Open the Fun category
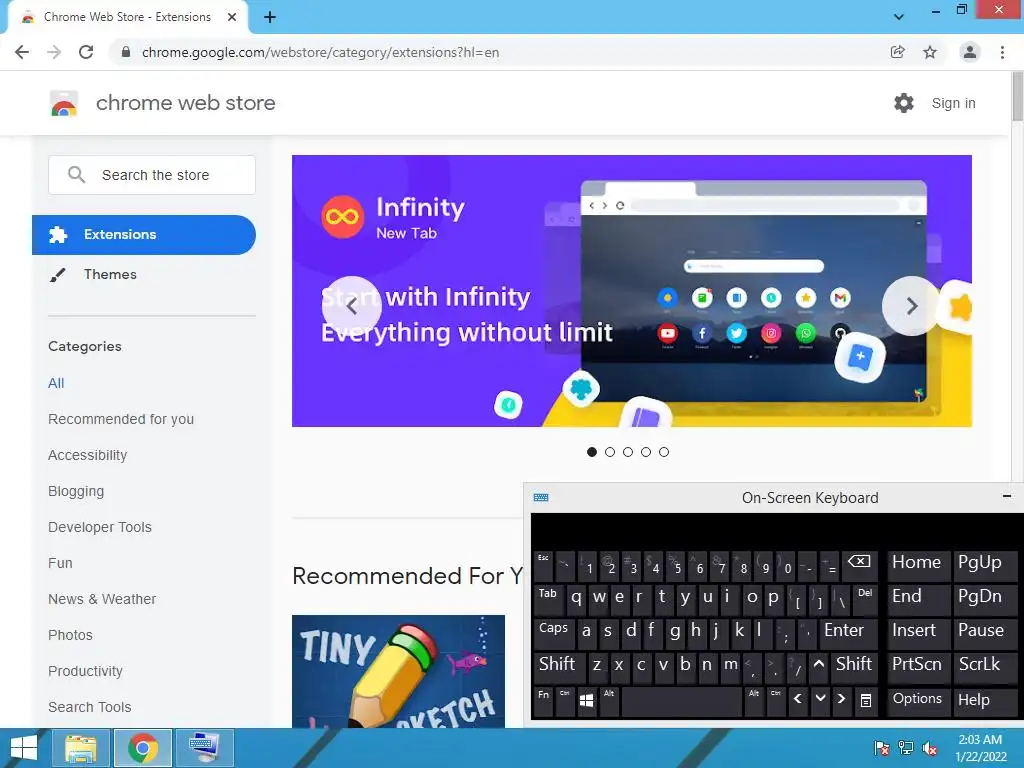The height and width of the screenshot is (768, 1024). click(60, 563)
